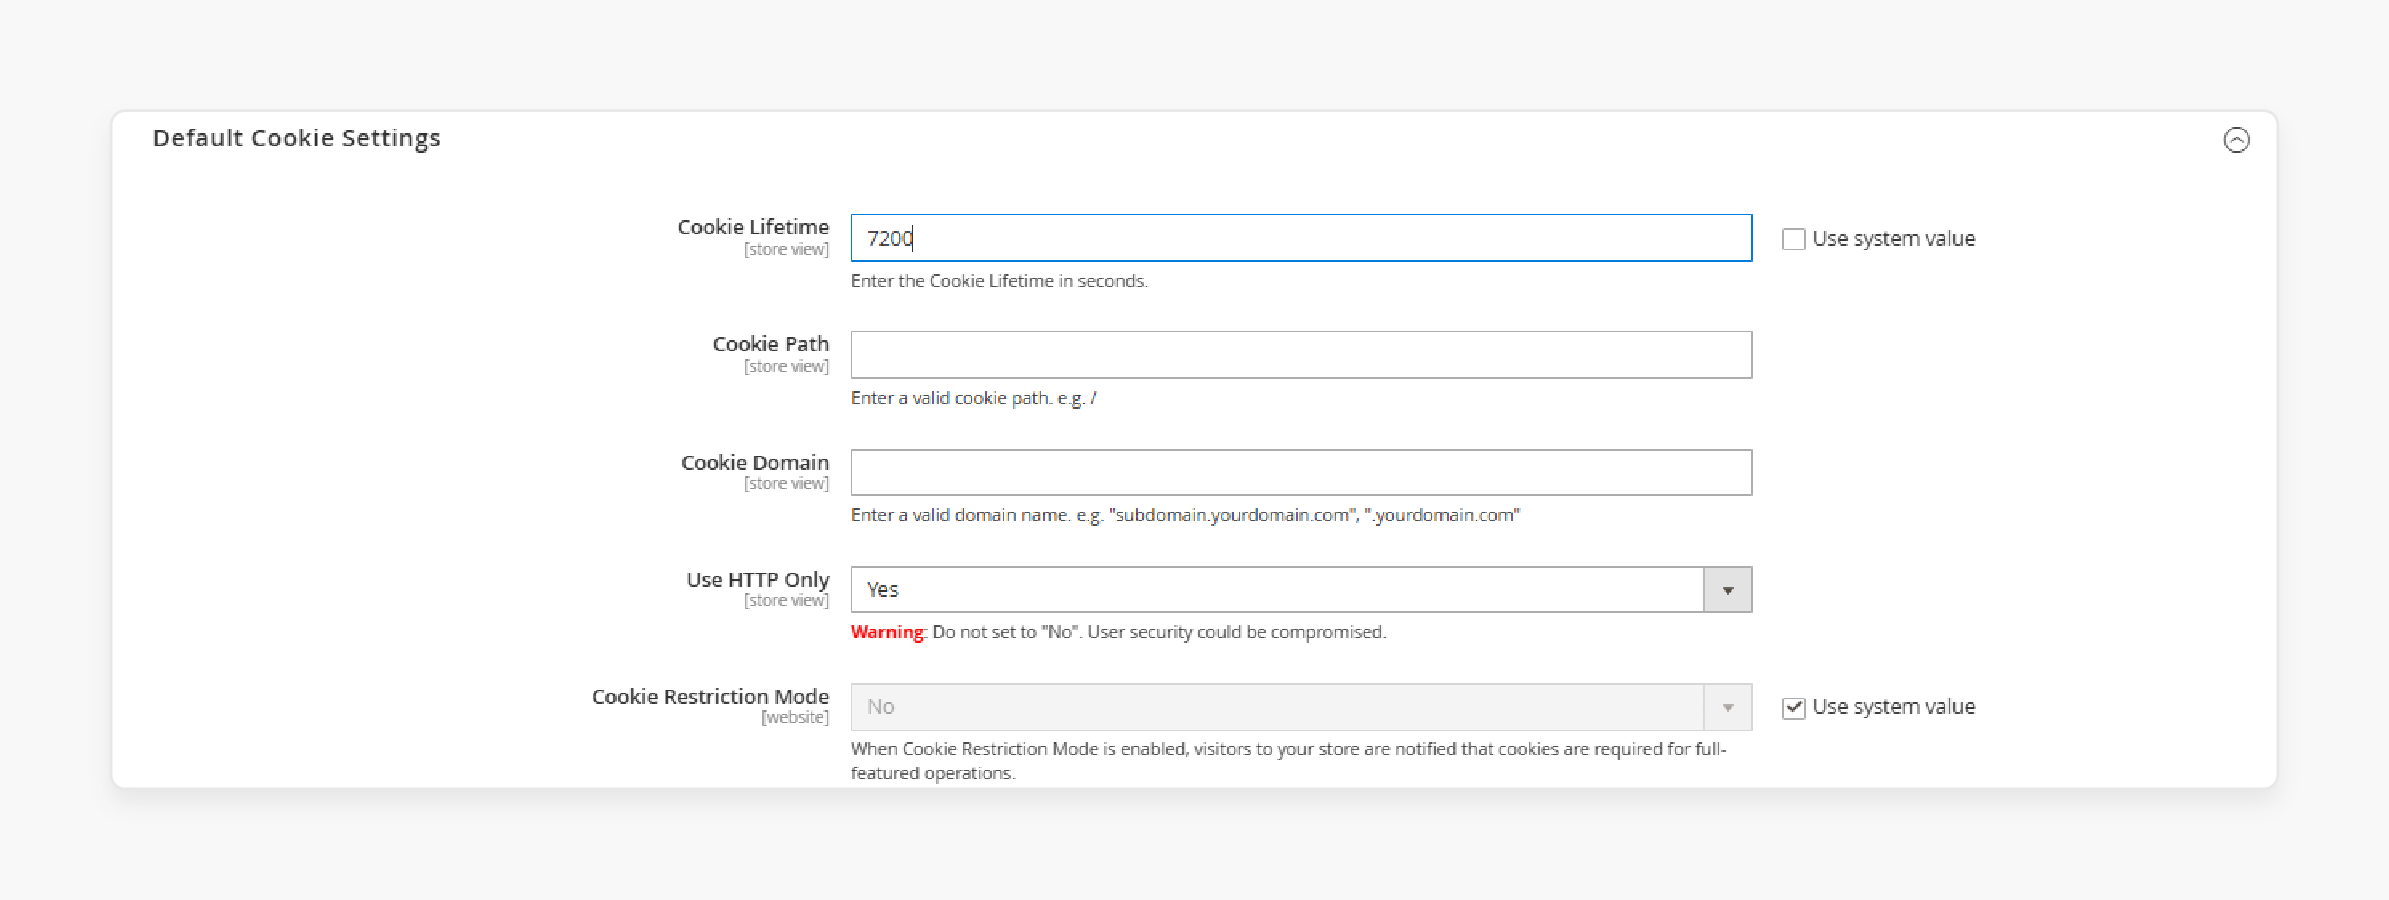The height and width of the screenshot is (900, 2389).
Task: Click 'Enter the Cookie Lifetime in seconds' hint
Action: (x=999, y=281)
